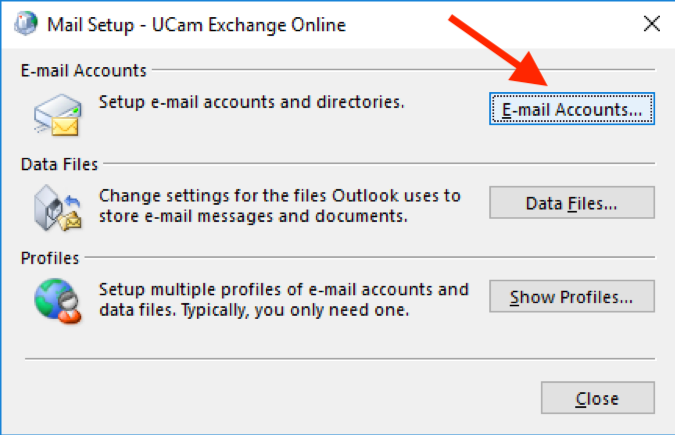This screenshot has height=435, width=675.
Task: Click the separator line beside Profiles heading
Action: coord(370,257)
